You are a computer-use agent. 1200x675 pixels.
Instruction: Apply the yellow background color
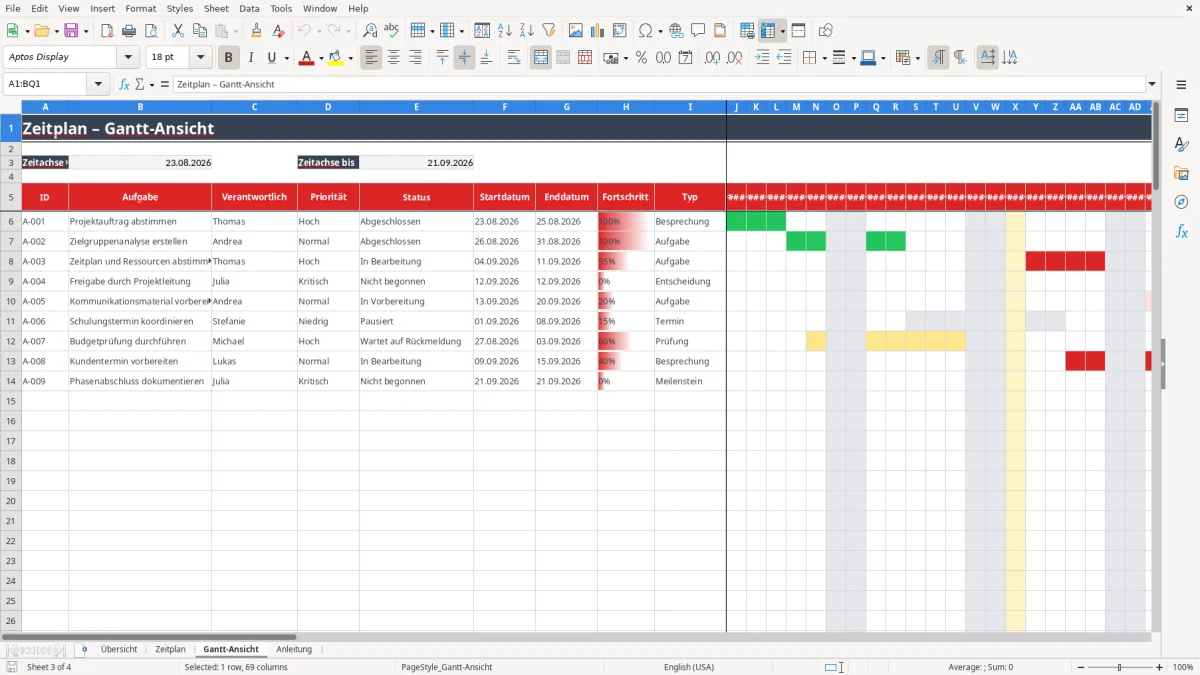(336, 58)
